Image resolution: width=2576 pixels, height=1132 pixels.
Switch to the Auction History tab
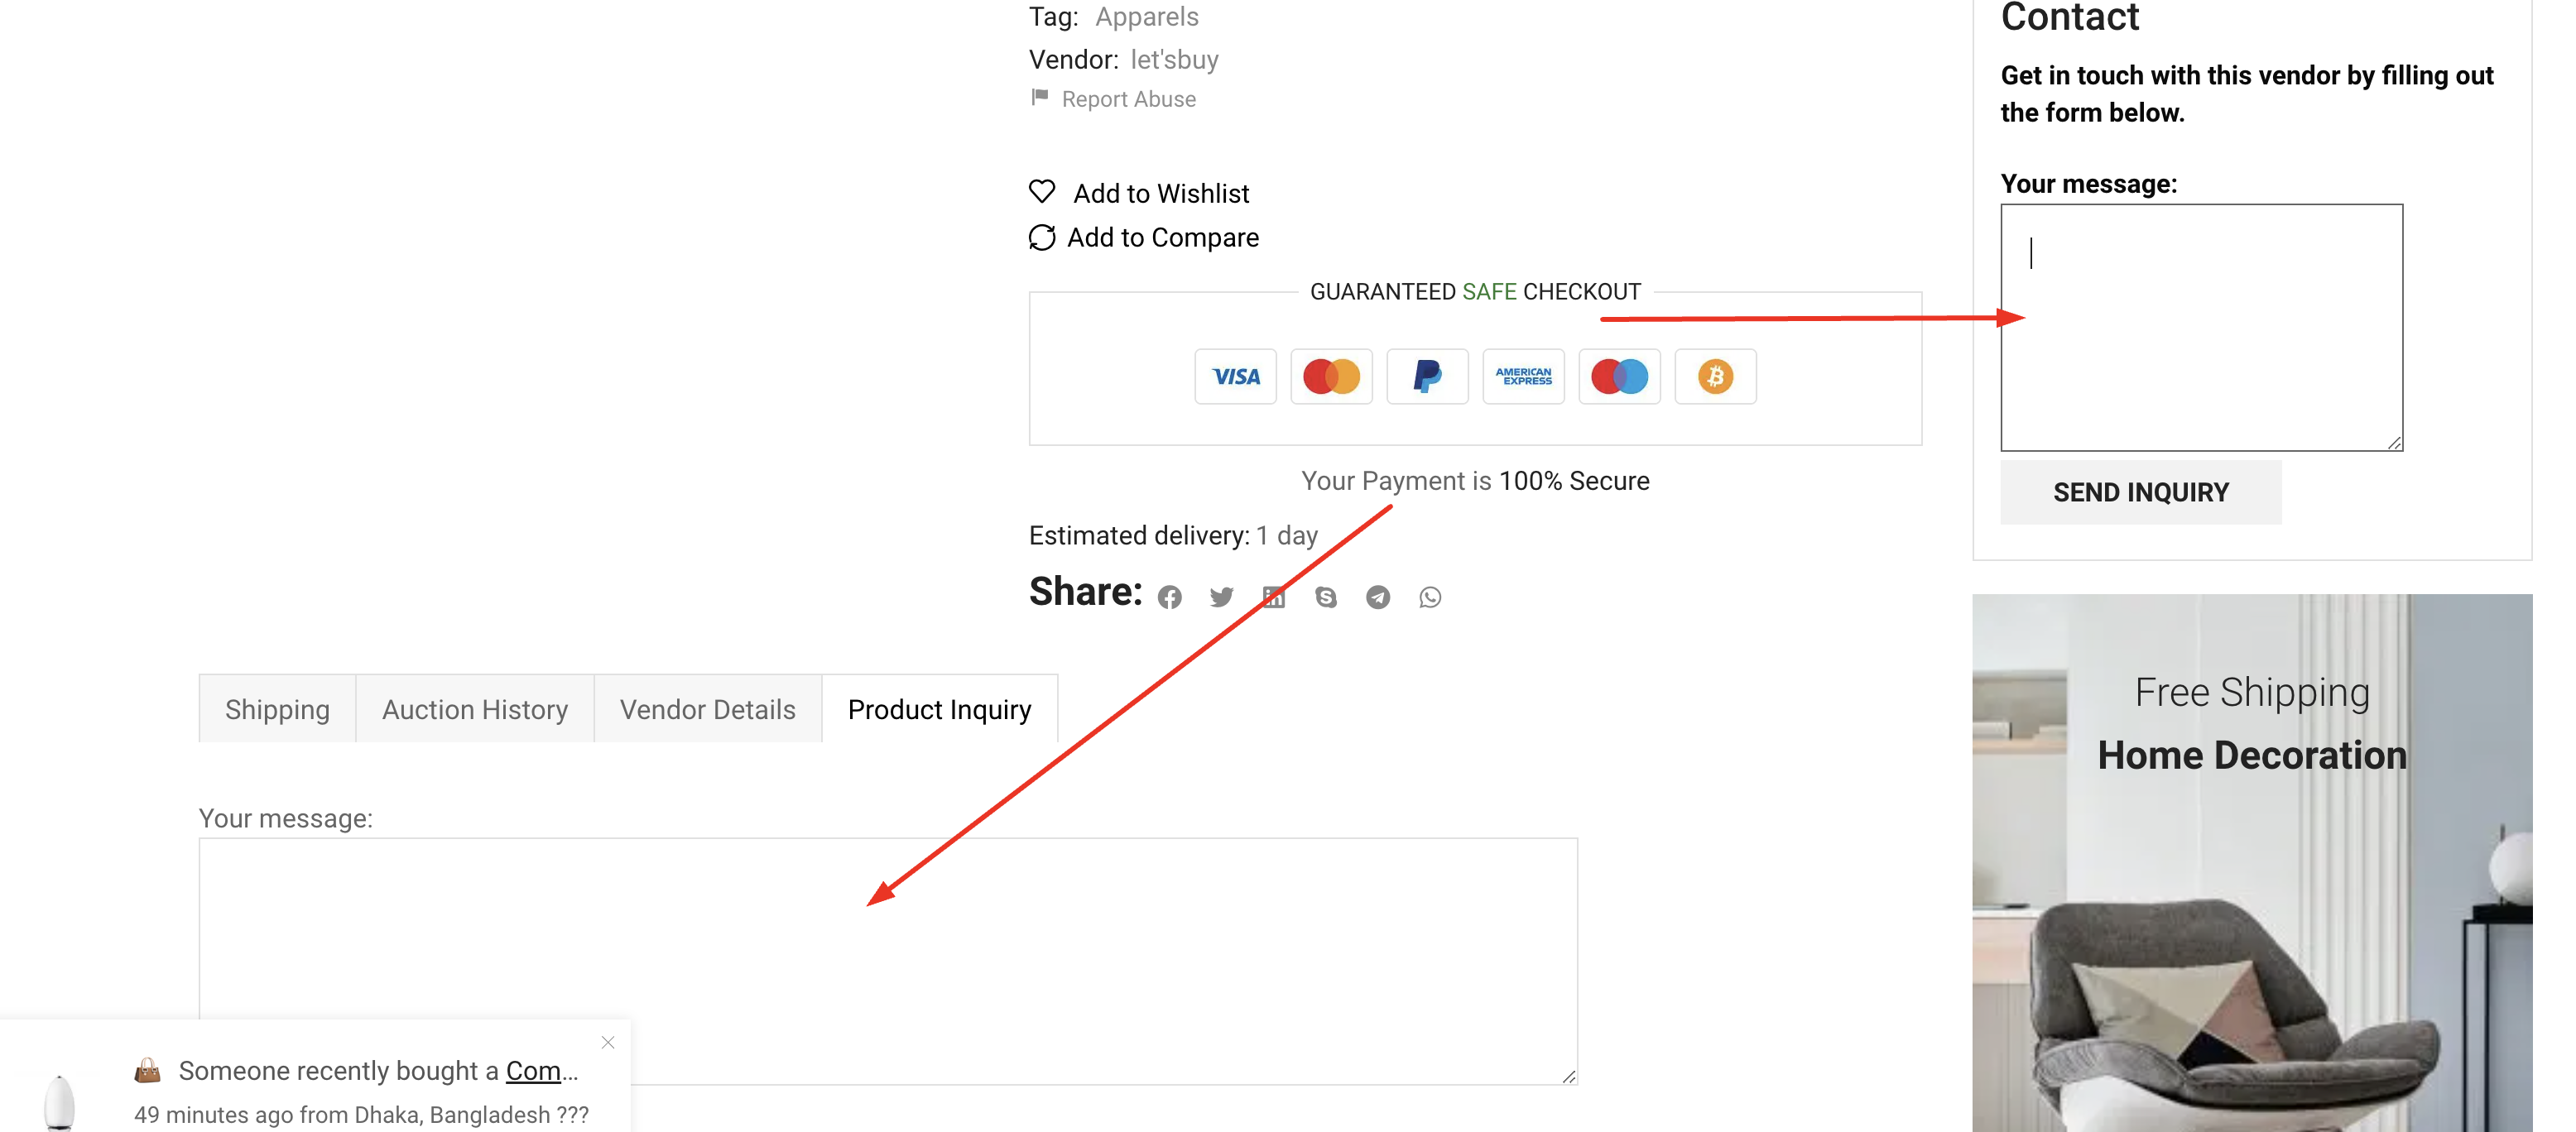(x=475, y=709)
